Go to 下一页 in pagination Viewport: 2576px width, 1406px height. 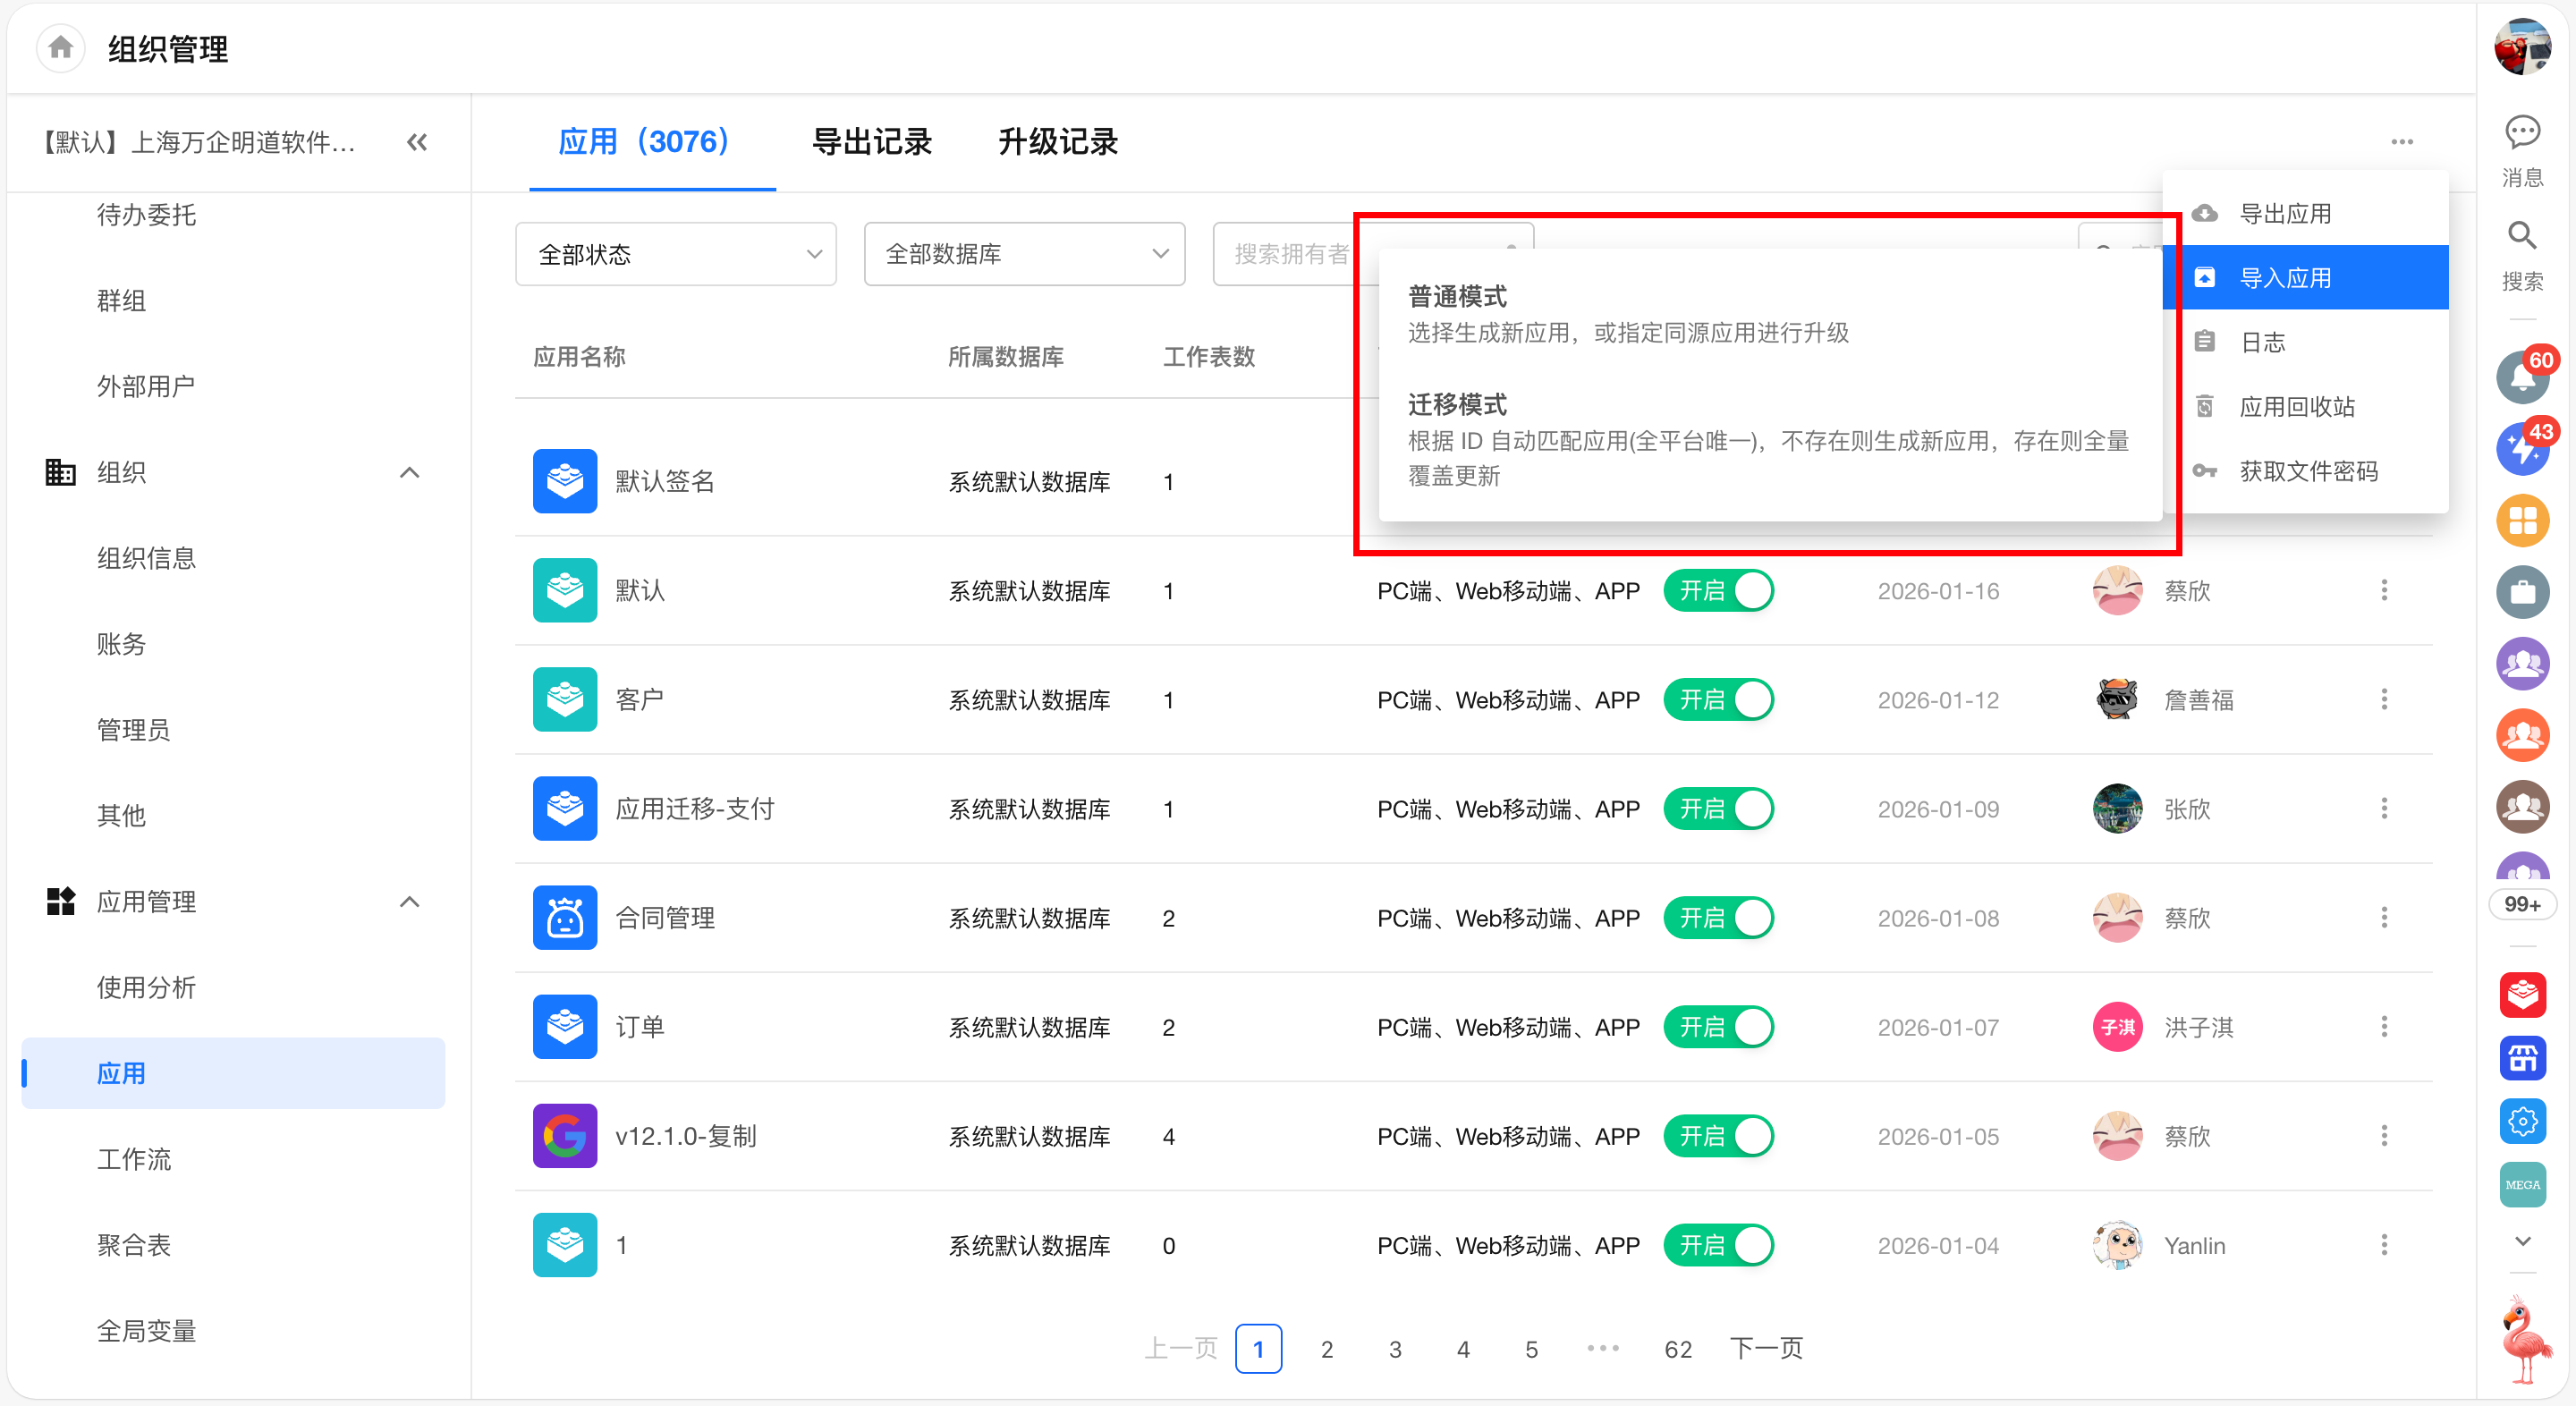coord(1766,1348)
